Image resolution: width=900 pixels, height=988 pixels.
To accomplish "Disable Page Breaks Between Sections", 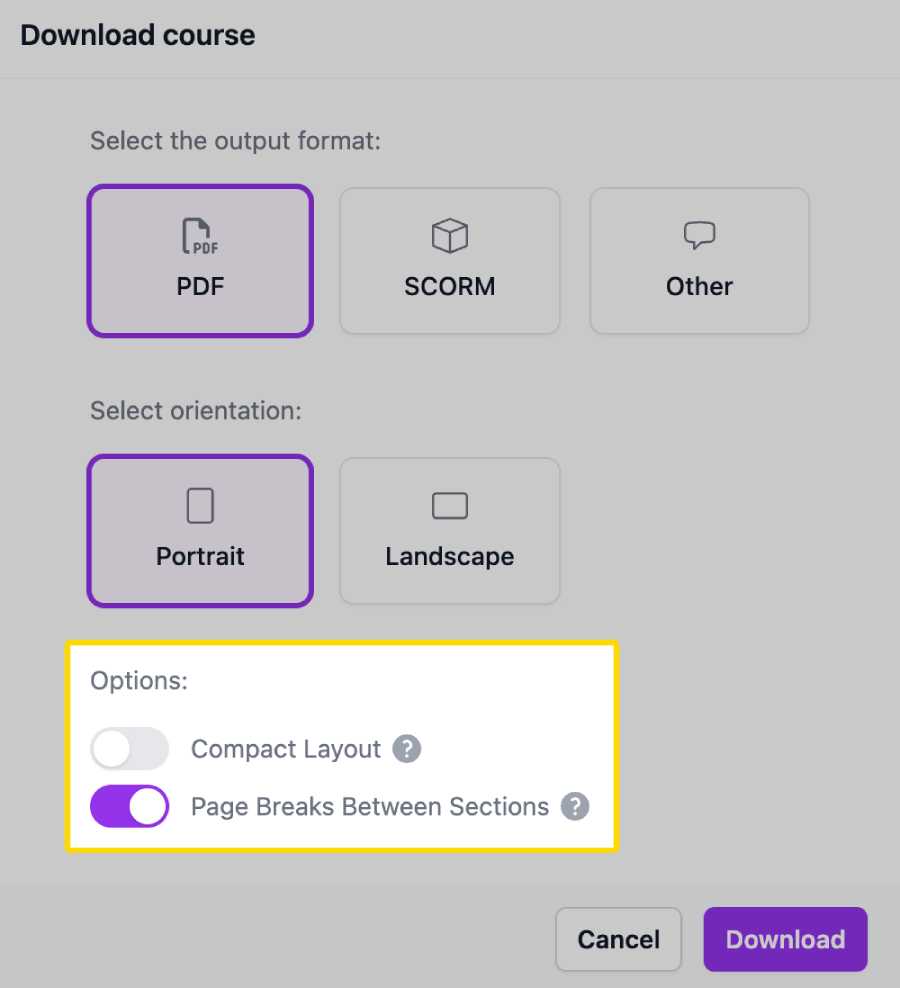I will (129, 807).
